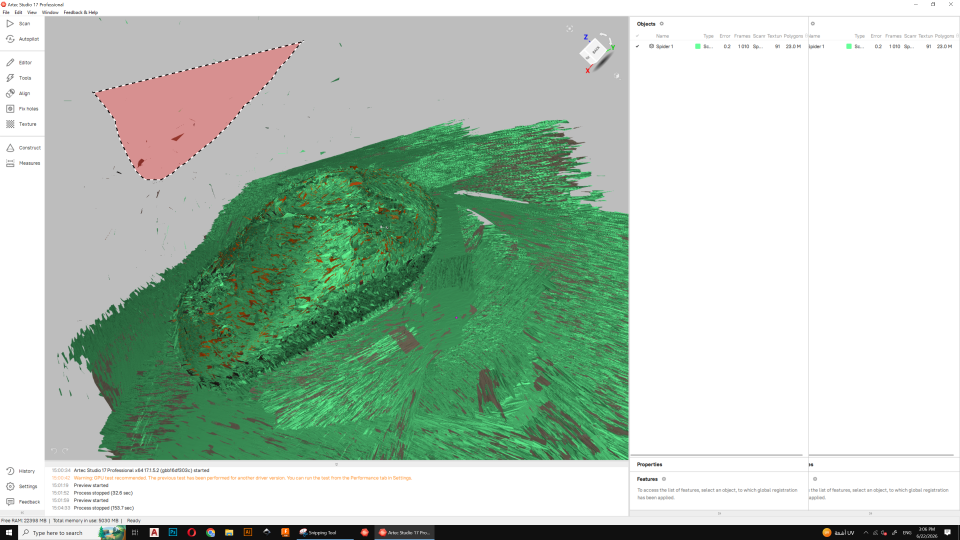Open the View menu
This screenshot has width=960, height=540.
point(32,12)
